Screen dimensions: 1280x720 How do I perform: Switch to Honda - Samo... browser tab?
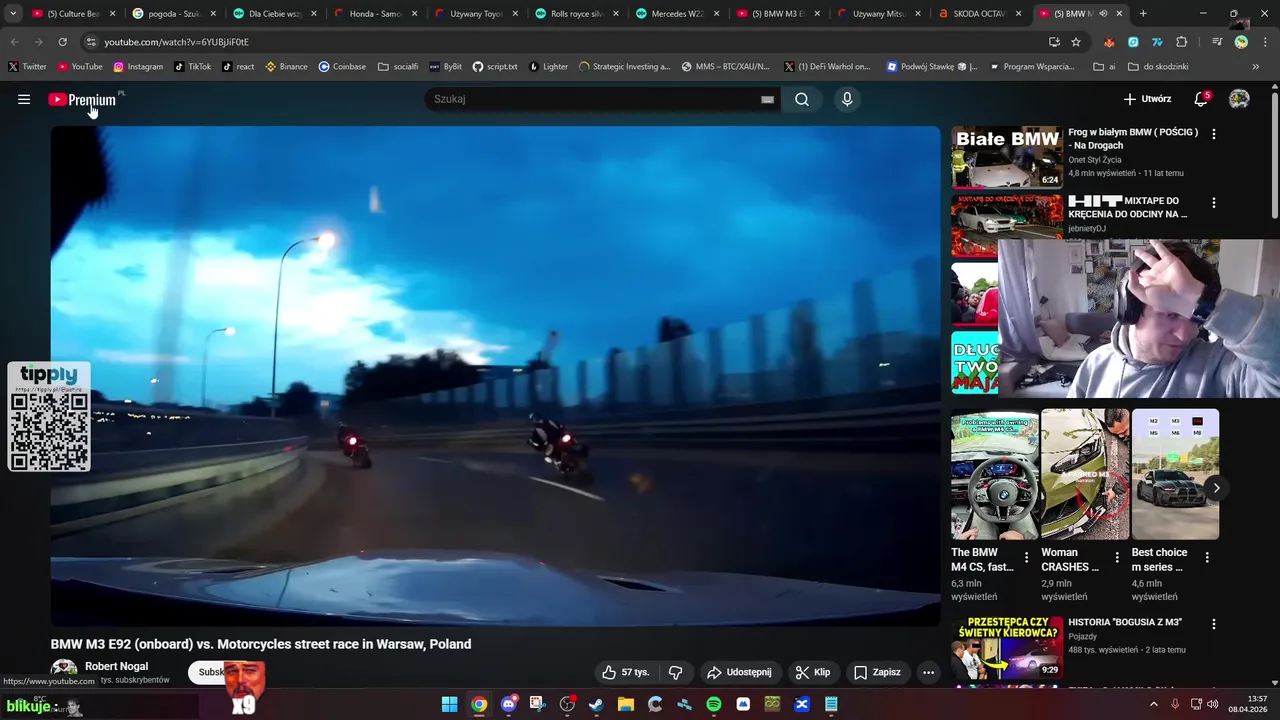click(374, 14)
